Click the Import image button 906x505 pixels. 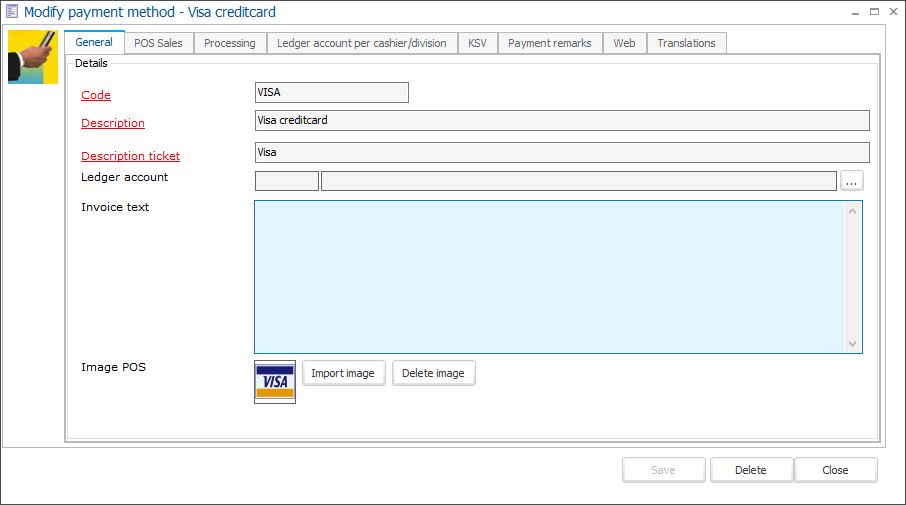pos(343,373)
